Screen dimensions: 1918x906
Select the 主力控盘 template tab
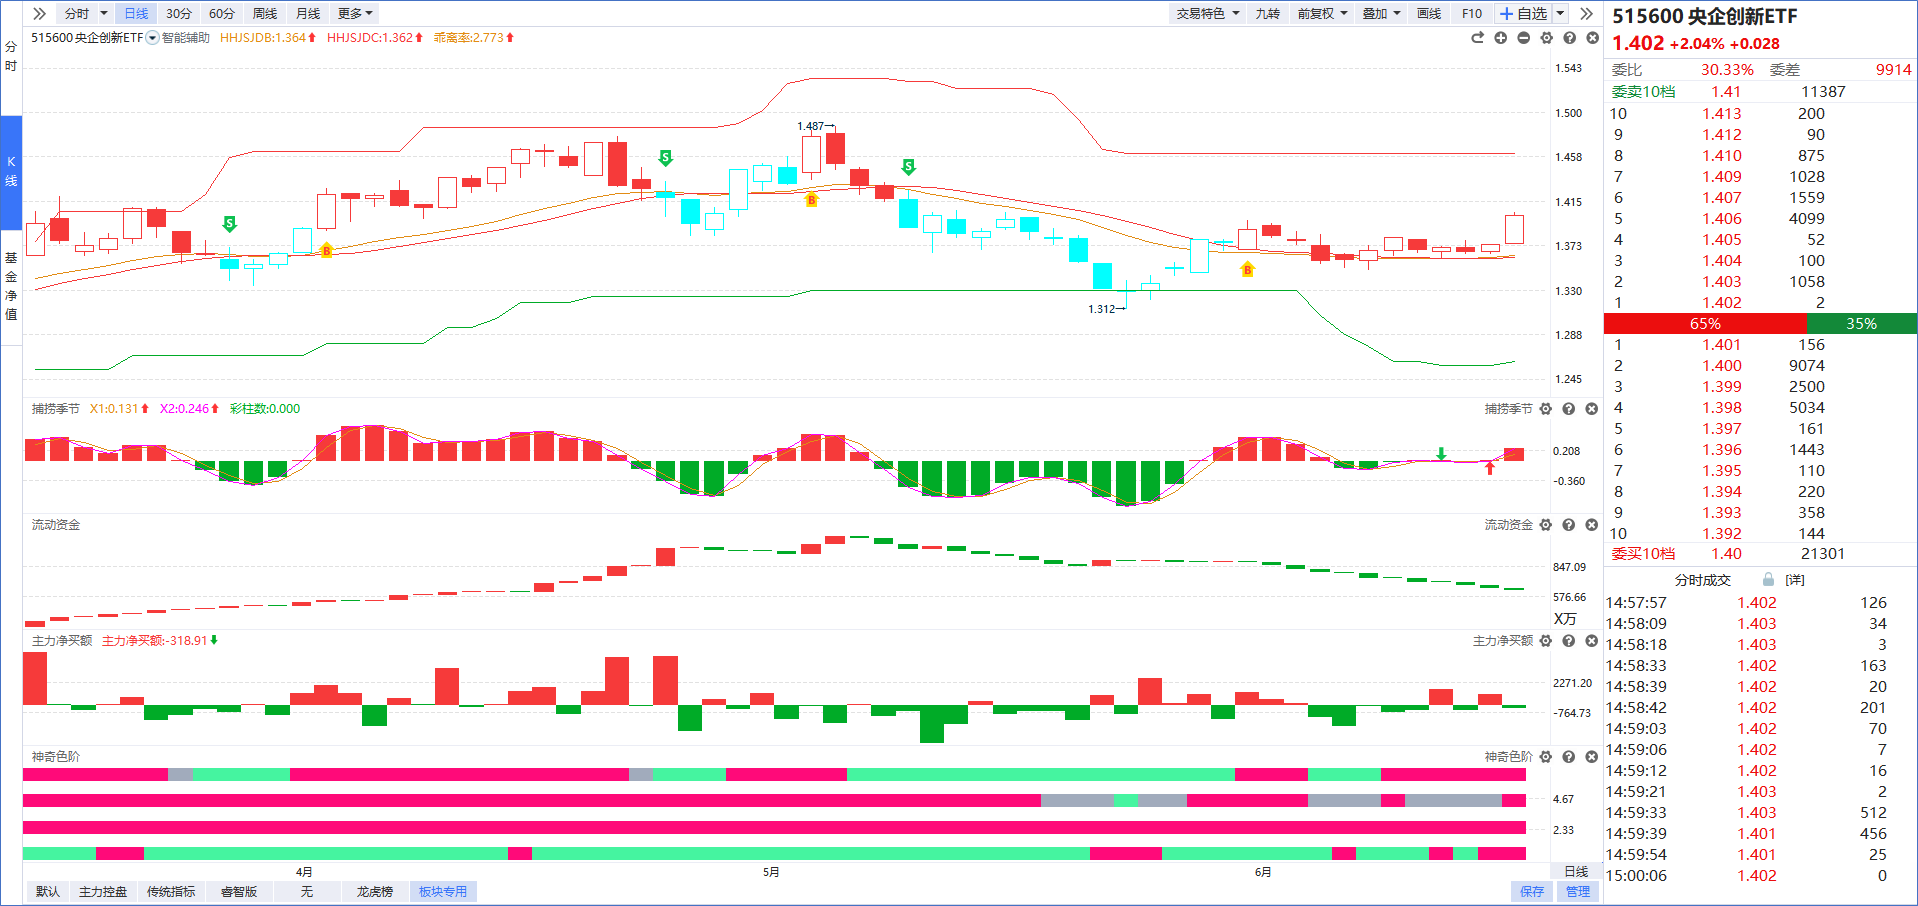point(103,891)
